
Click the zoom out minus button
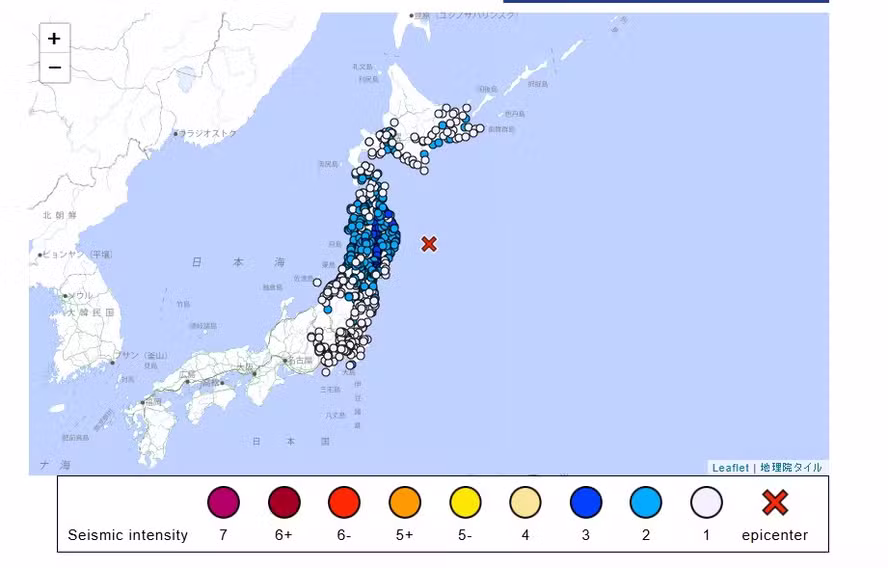[x=54, y=68]
